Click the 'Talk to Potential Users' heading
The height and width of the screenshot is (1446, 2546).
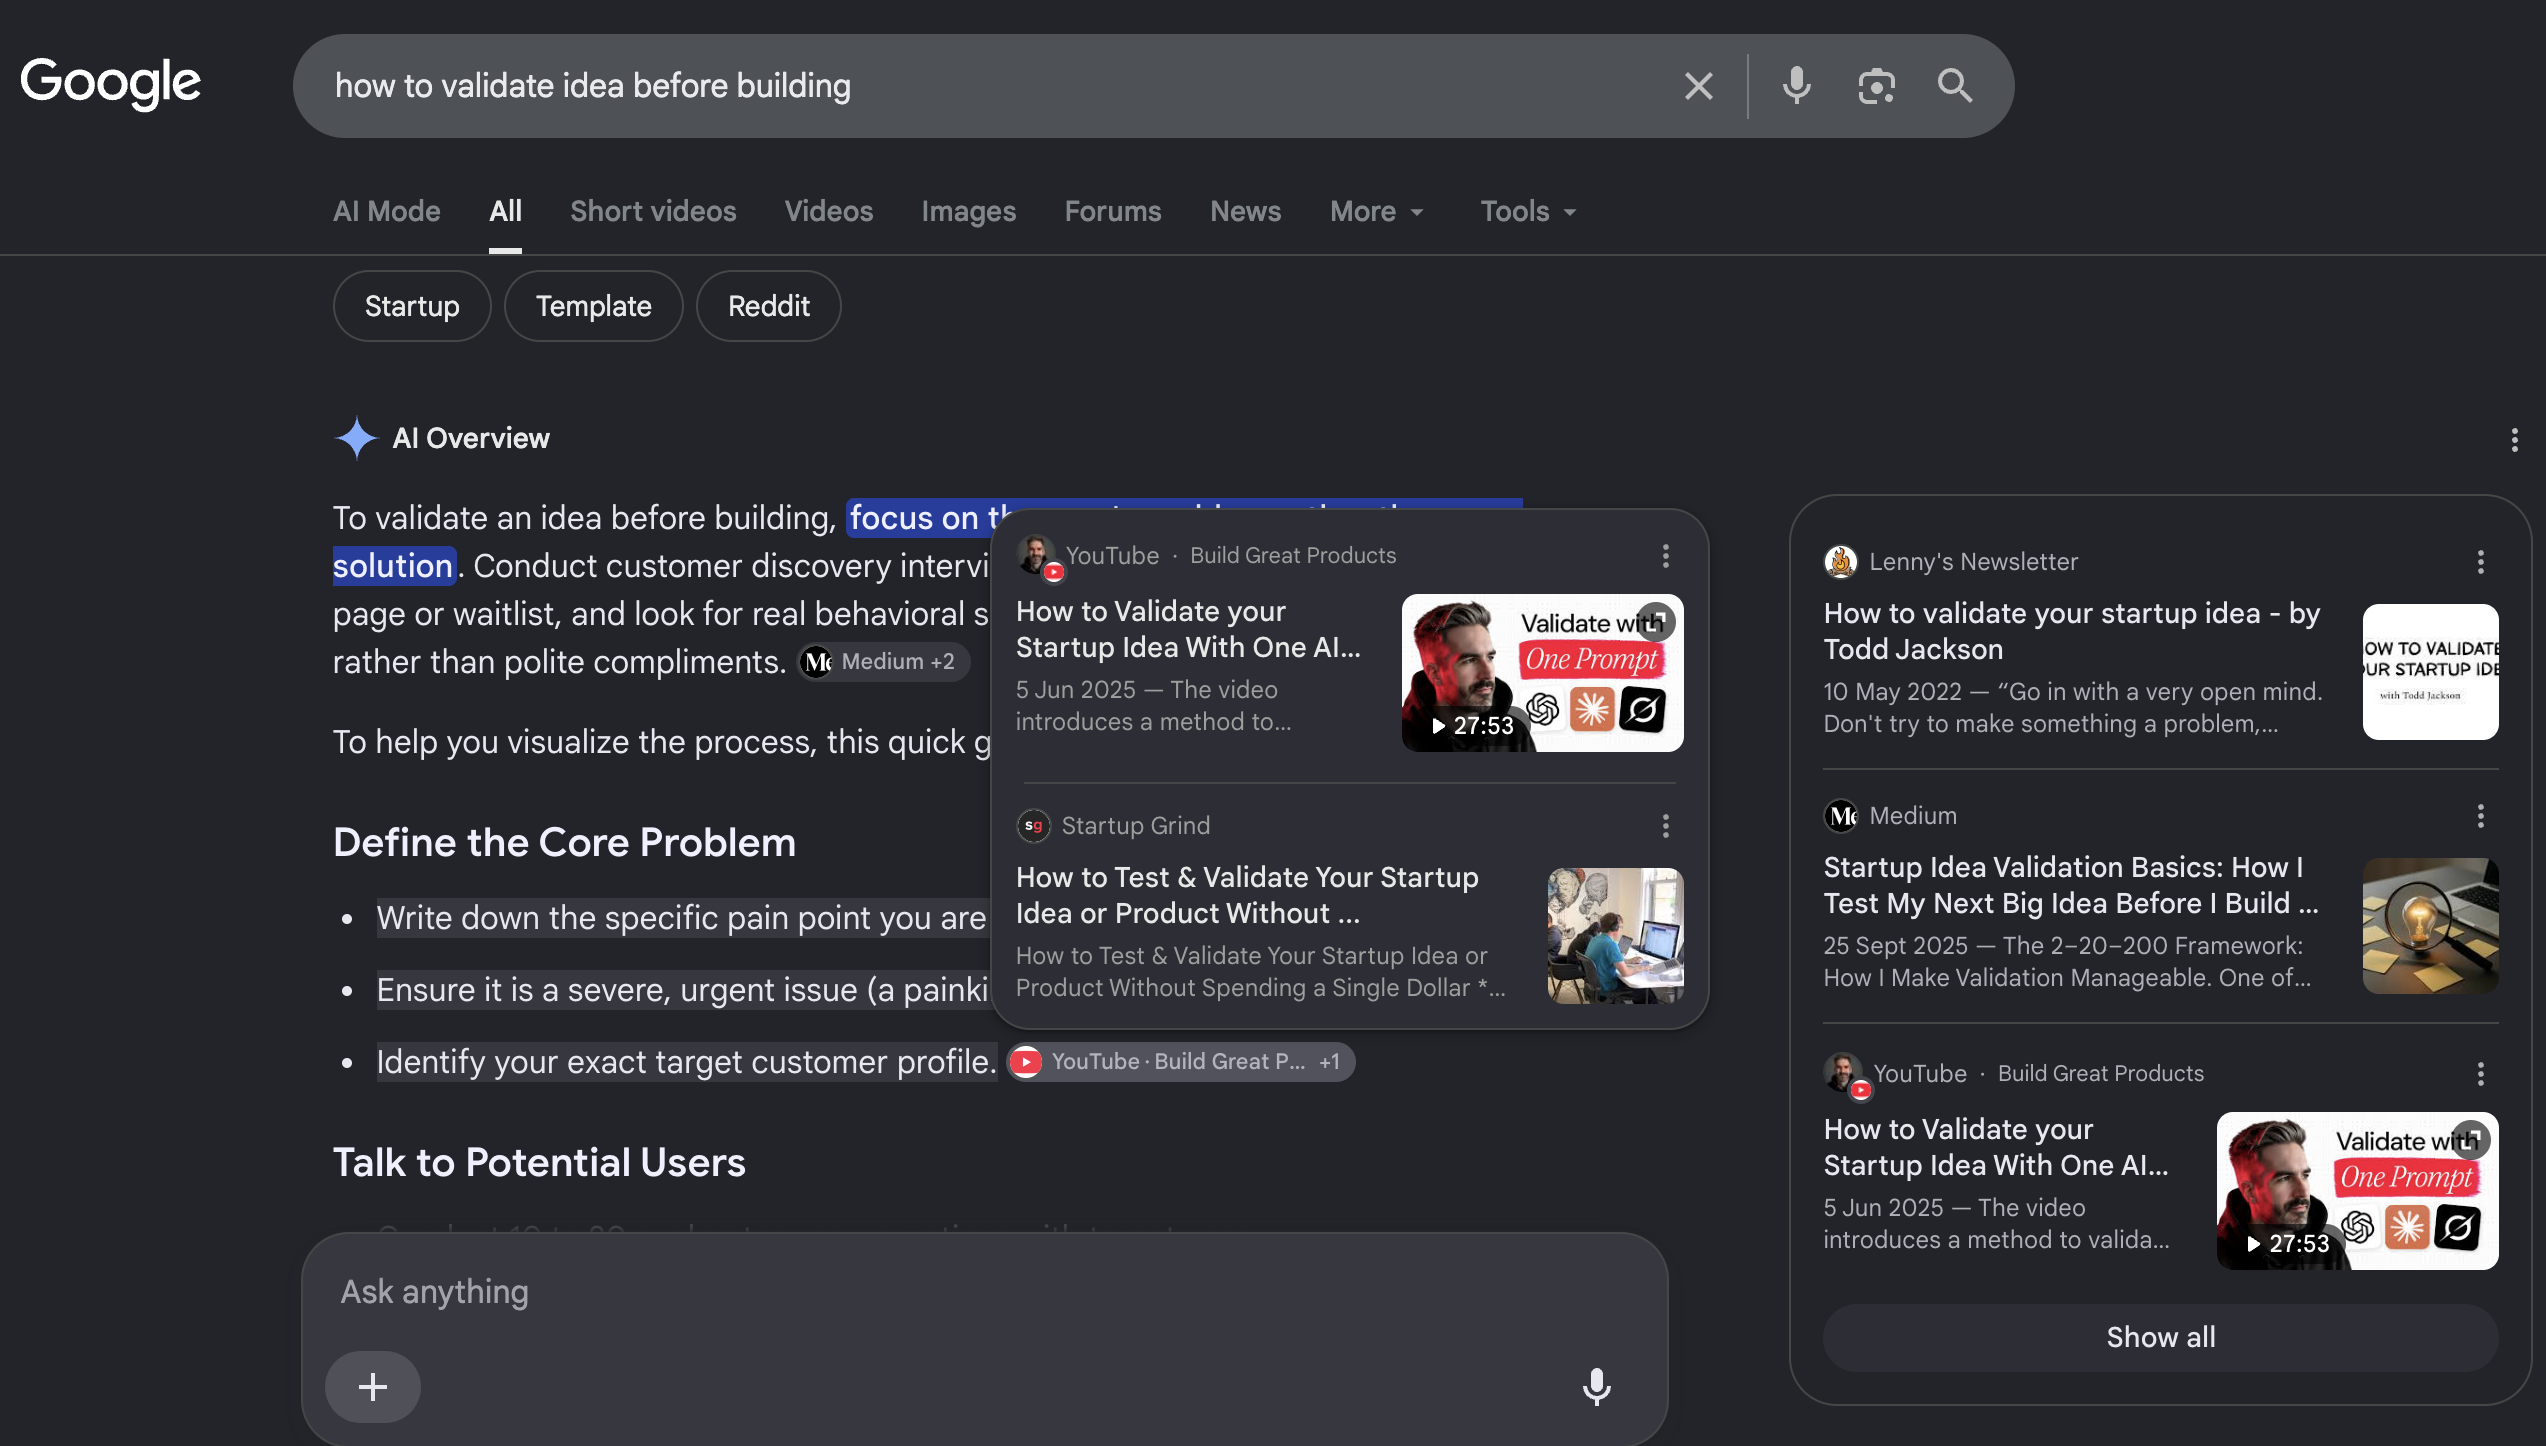540,1163
